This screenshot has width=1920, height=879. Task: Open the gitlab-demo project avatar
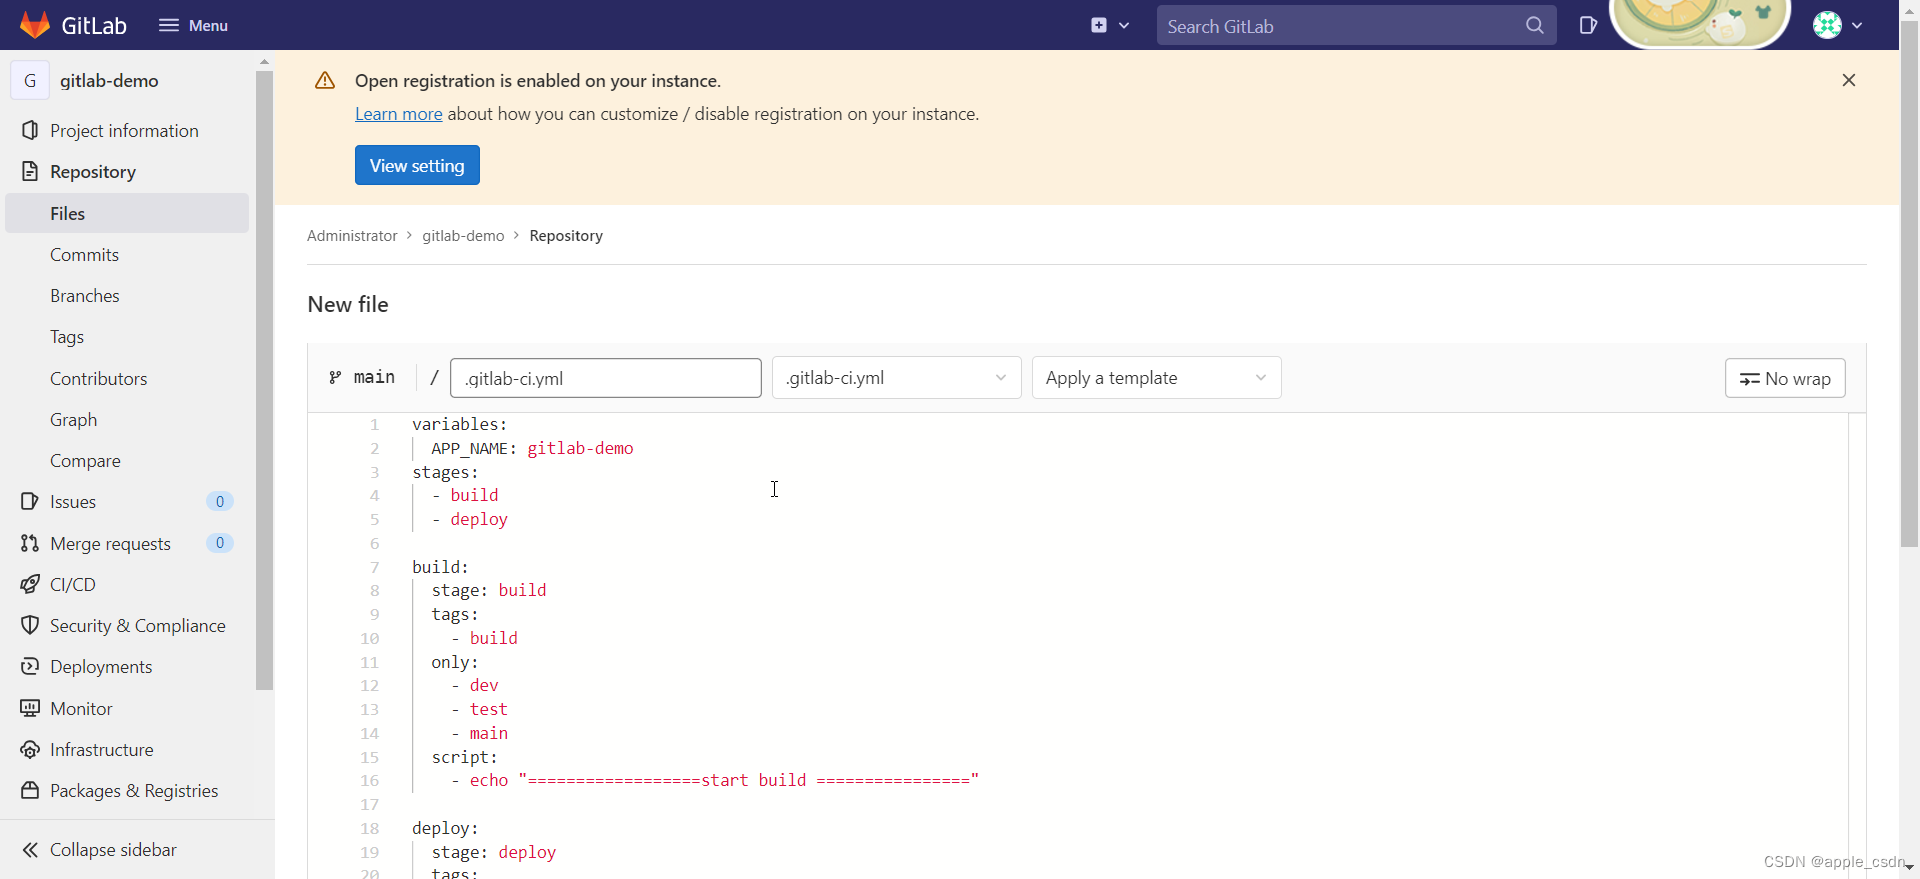tap(30, 81)
